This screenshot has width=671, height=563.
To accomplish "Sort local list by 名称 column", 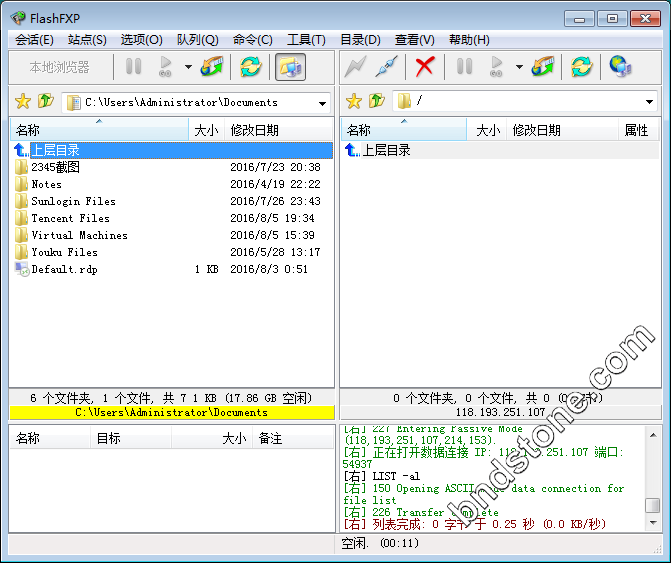I will (99, 130).
